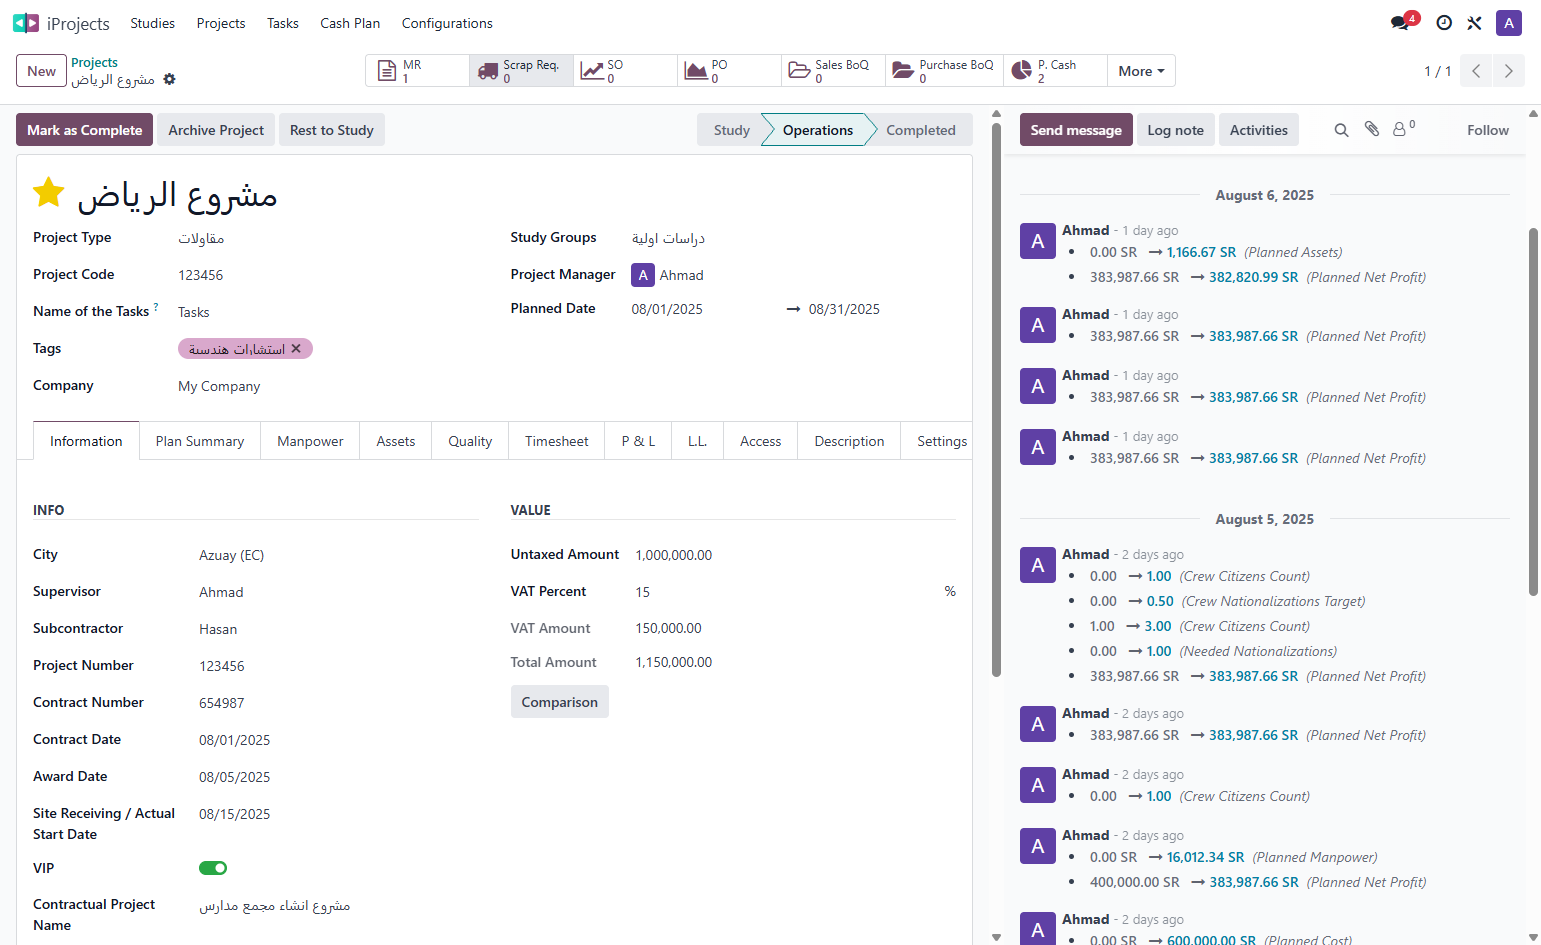Switch to the P & L tab
The image size is (1541, 945).
tap(638, 441)
